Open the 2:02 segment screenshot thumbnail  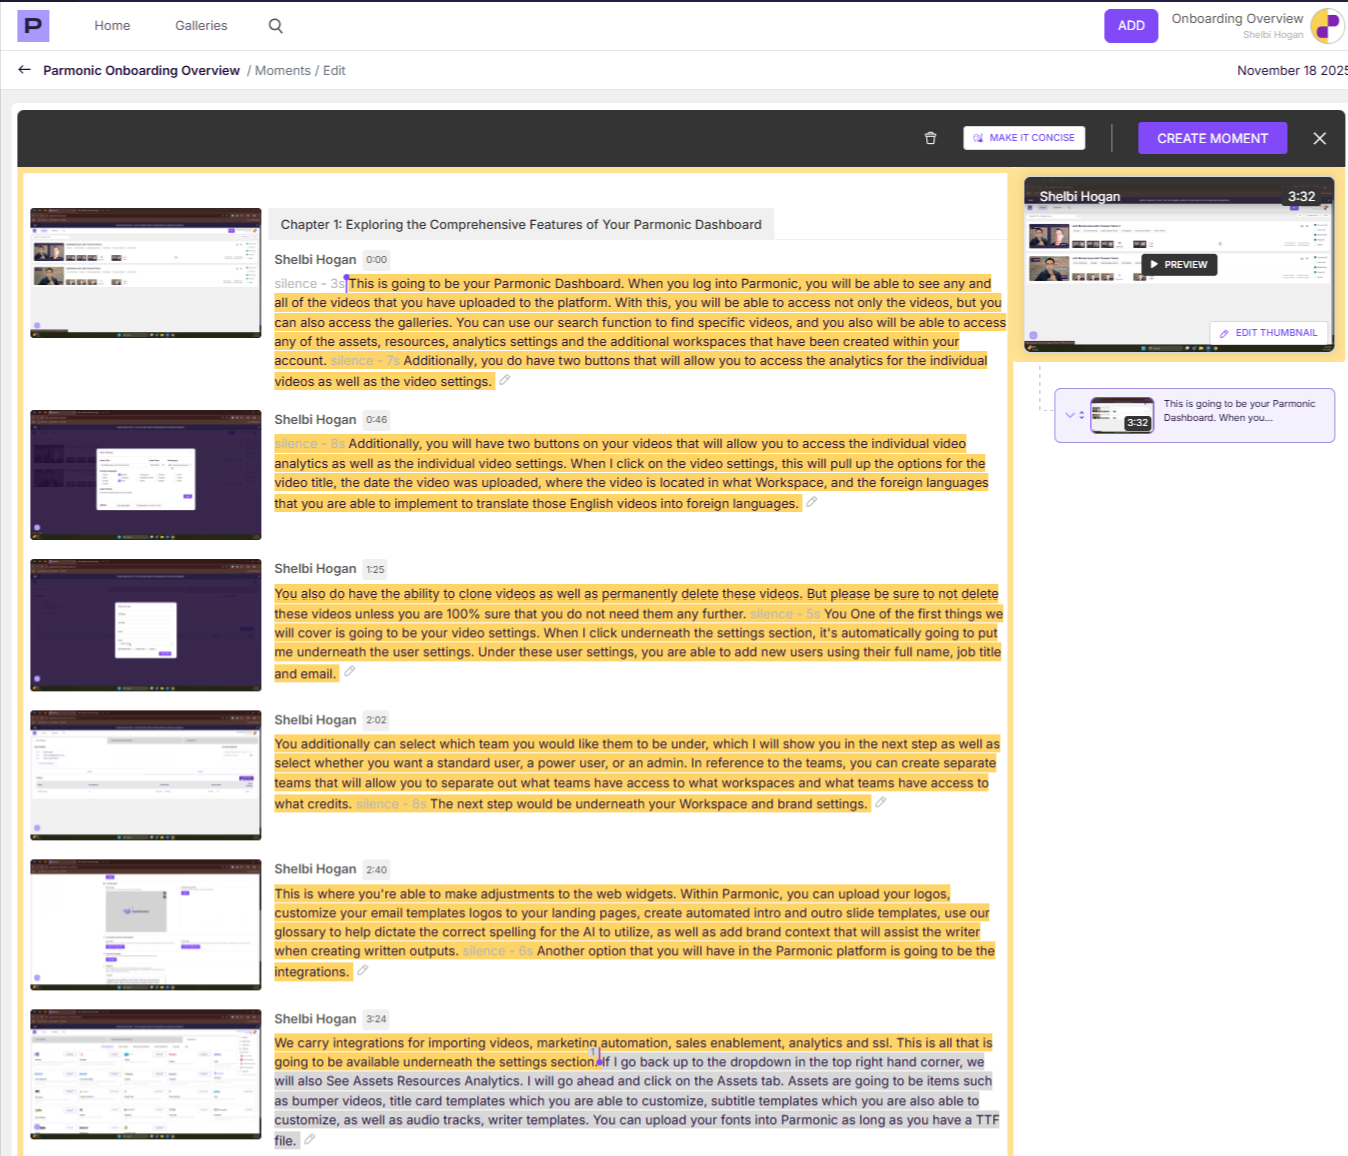[x=146, y=775]
